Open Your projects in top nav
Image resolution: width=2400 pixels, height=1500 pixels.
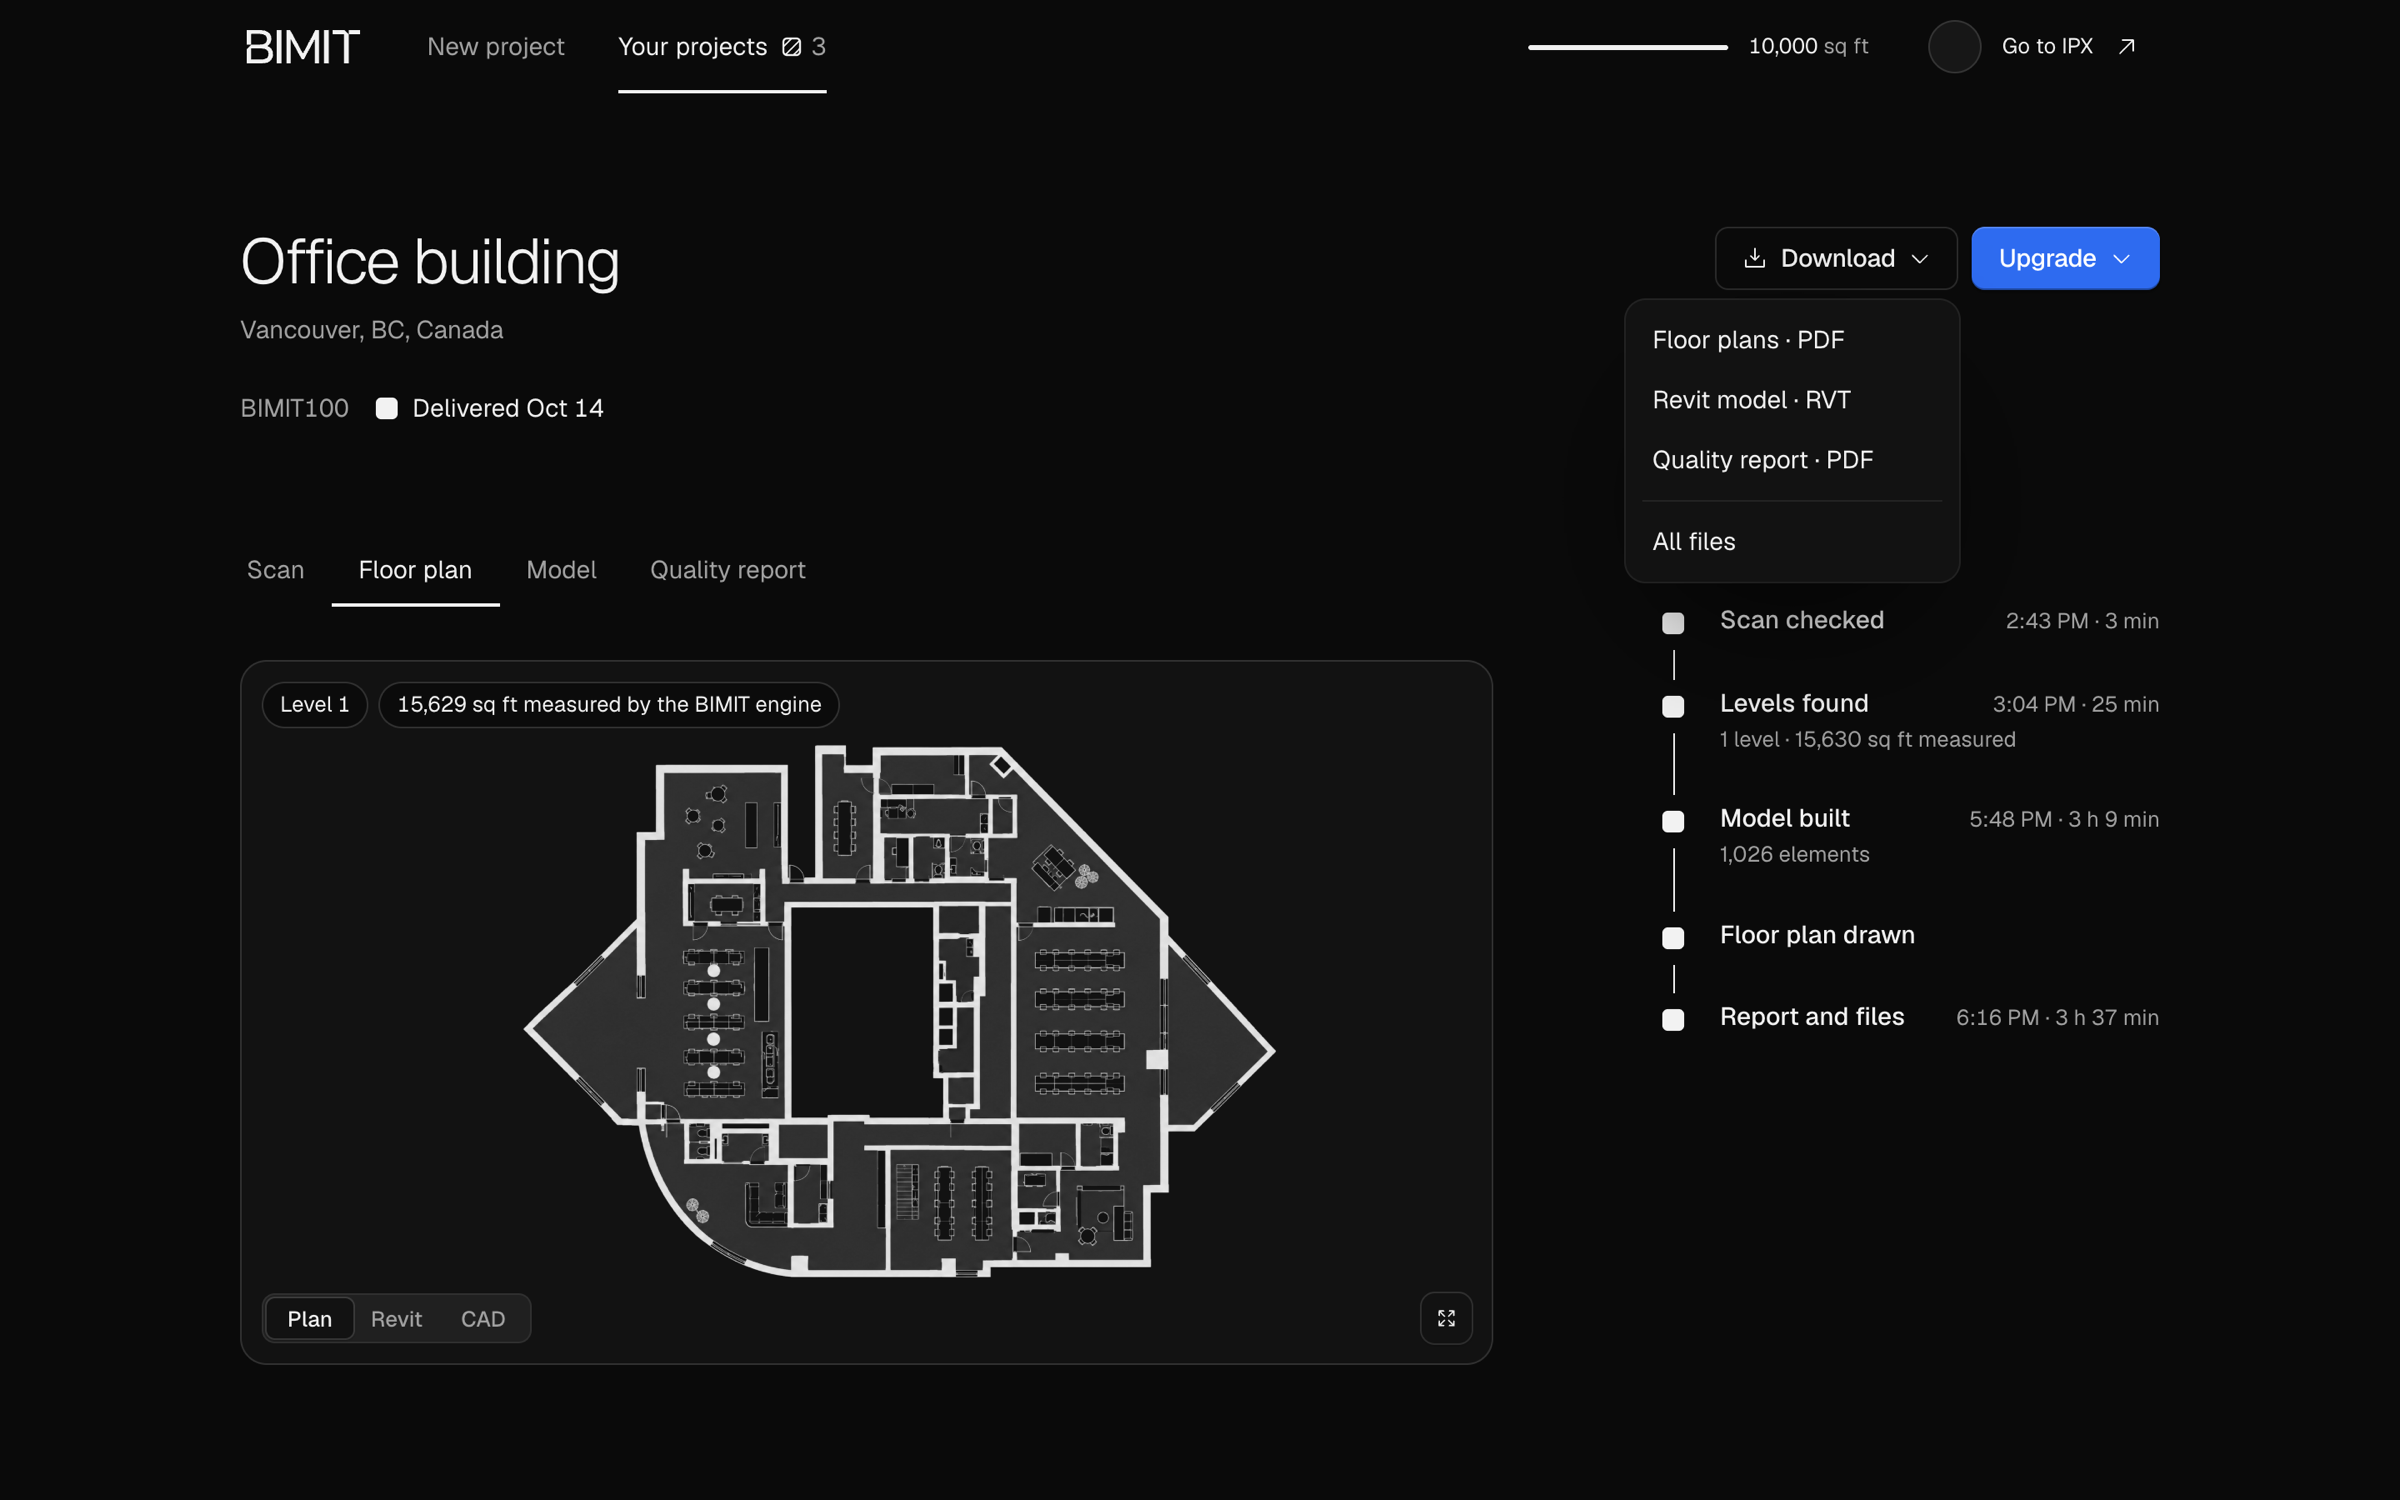click(x=722, y=47)
